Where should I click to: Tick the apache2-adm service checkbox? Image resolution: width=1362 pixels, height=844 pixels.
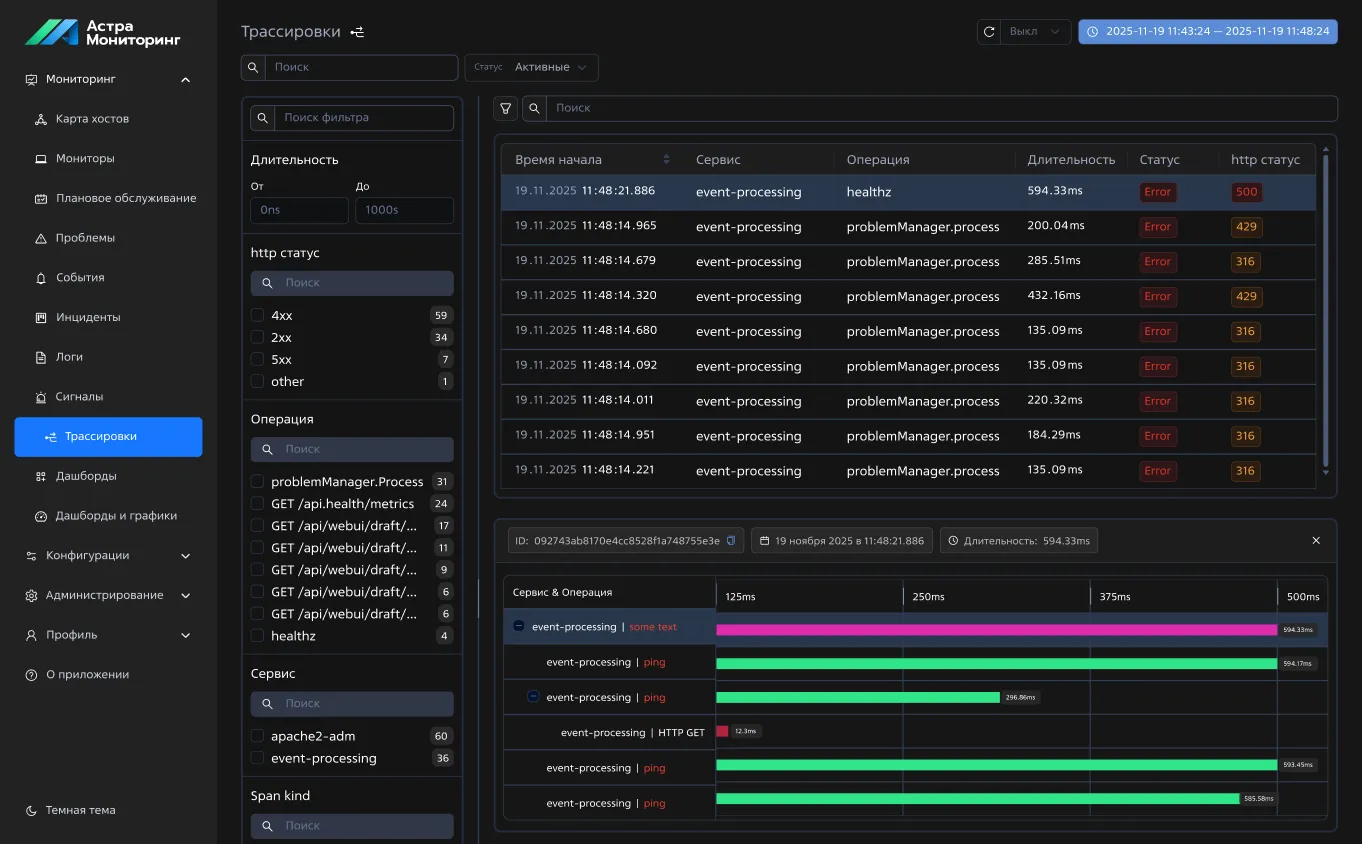click(x=258, y=736)
